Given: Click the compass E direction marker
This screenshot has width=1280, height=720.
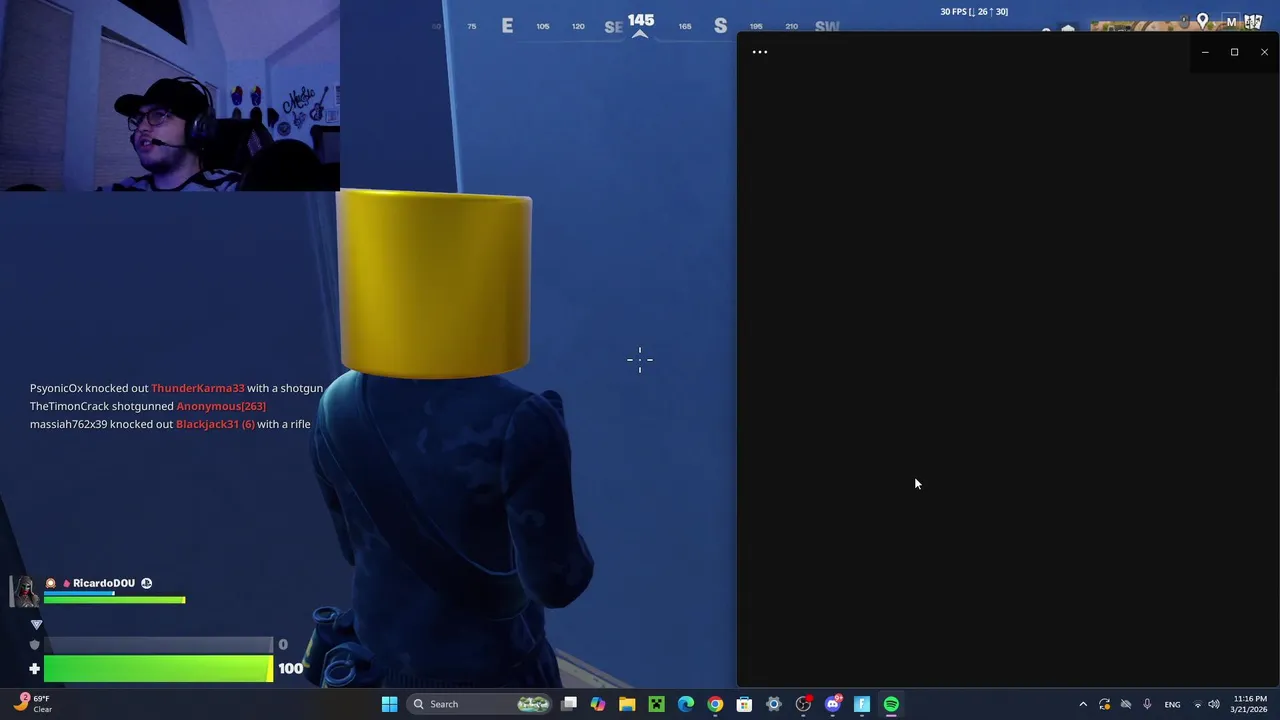Looking at the screenshot, I should pos(507,26).
